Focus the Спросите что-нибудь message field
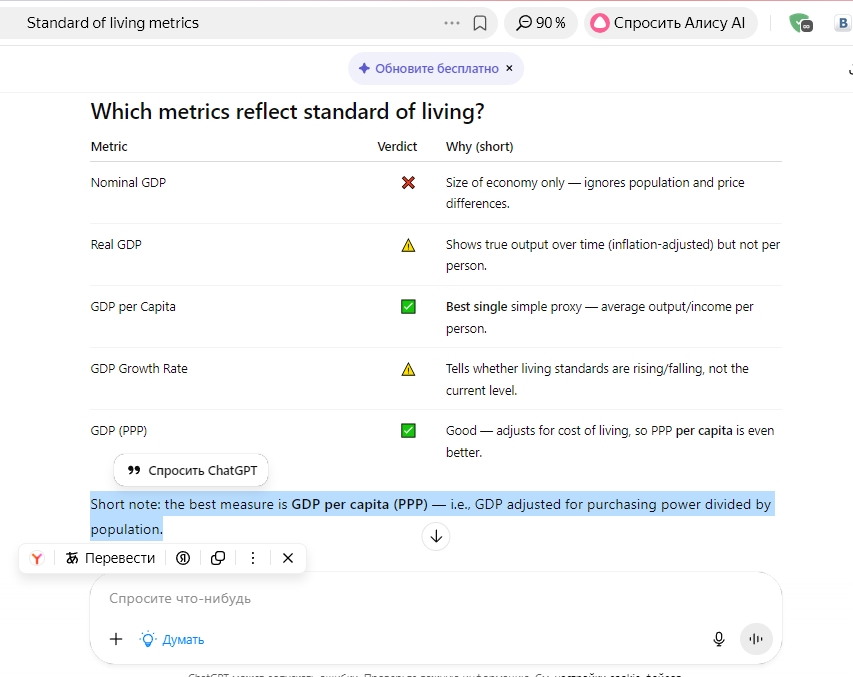853x677 pixels. click(435, 599)
